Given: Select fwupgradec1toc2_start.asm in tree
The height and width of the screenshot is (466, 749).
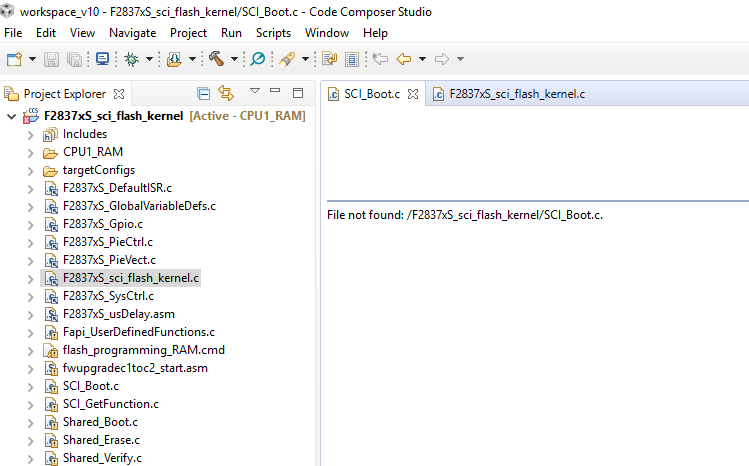Looking at the screenshot, I should pos(135,368).
